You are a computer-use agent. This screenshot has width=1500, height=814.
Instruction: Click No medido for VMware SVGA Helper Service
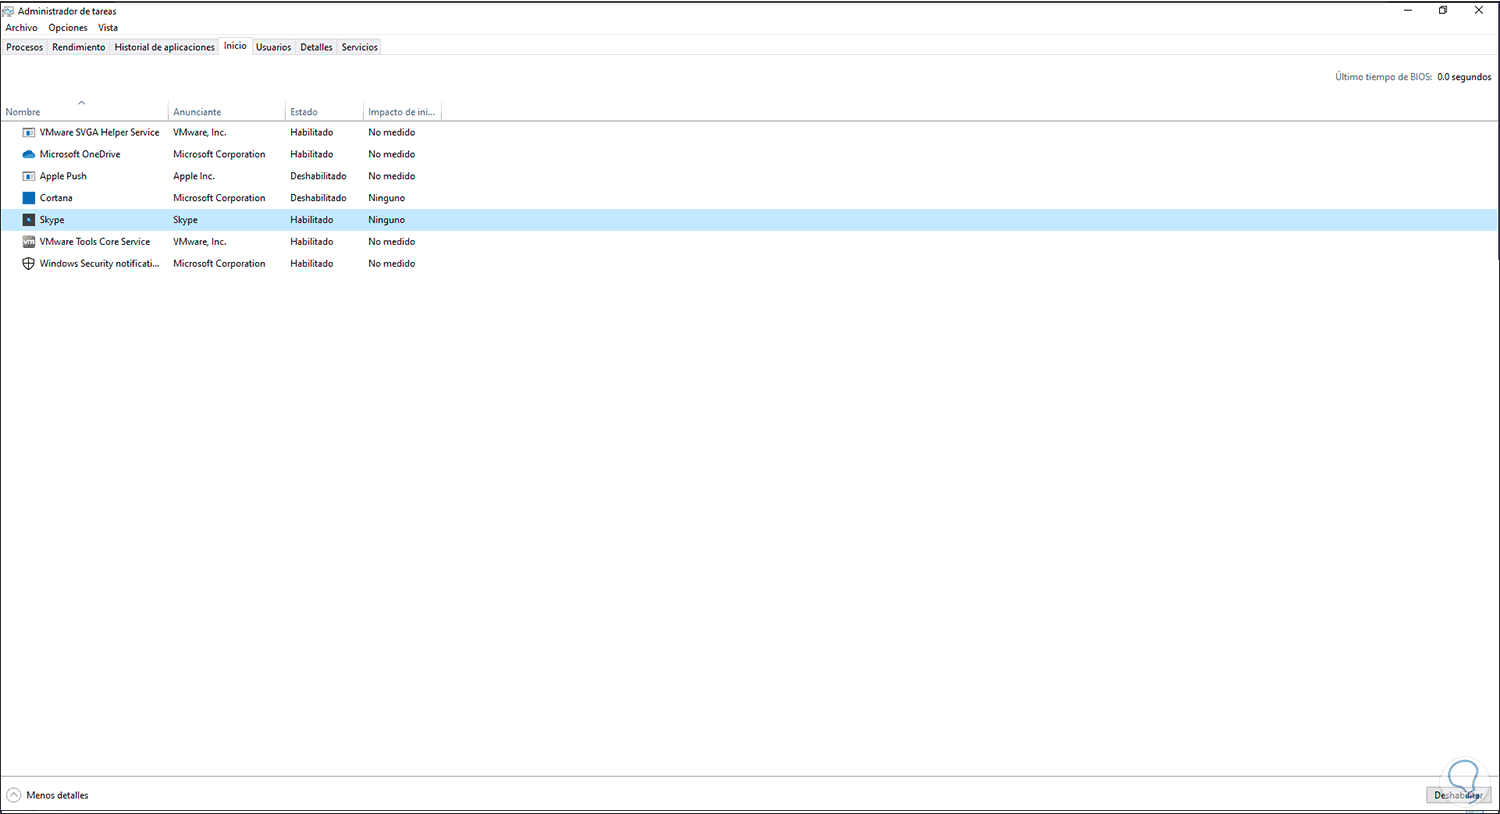tap(391, 132)
